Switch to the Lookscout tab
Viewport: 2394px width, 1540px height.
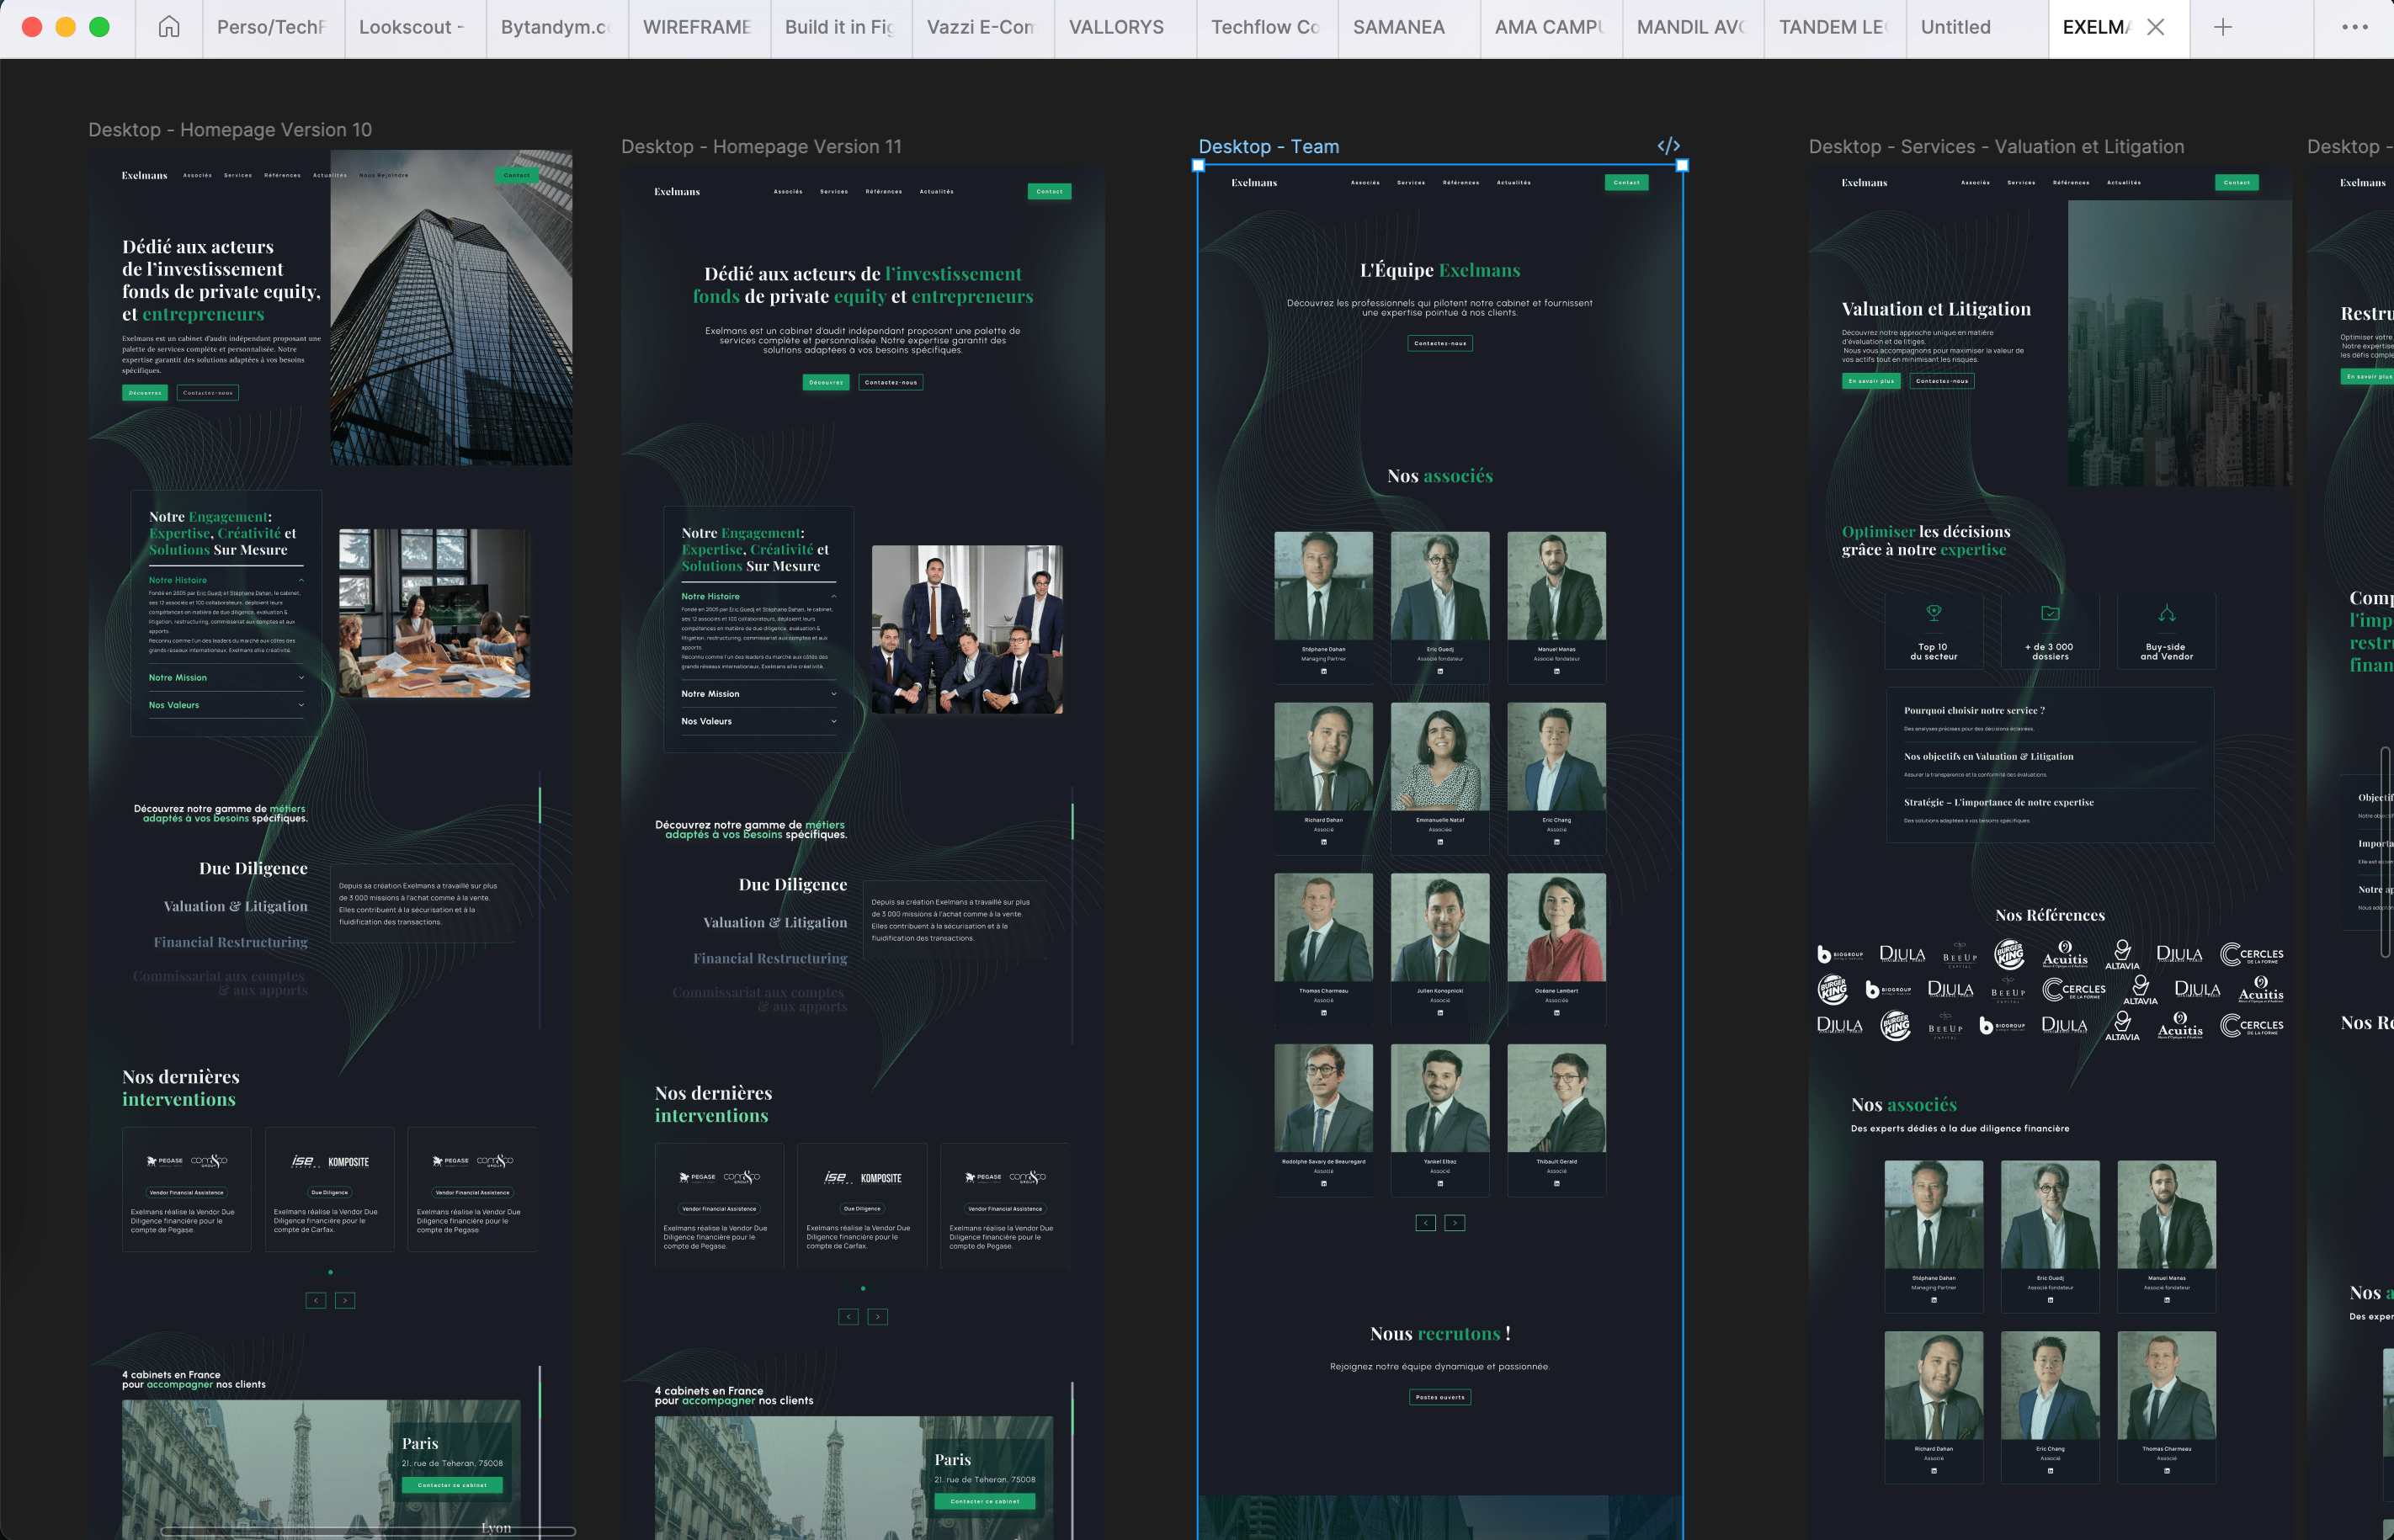(410, 27)
